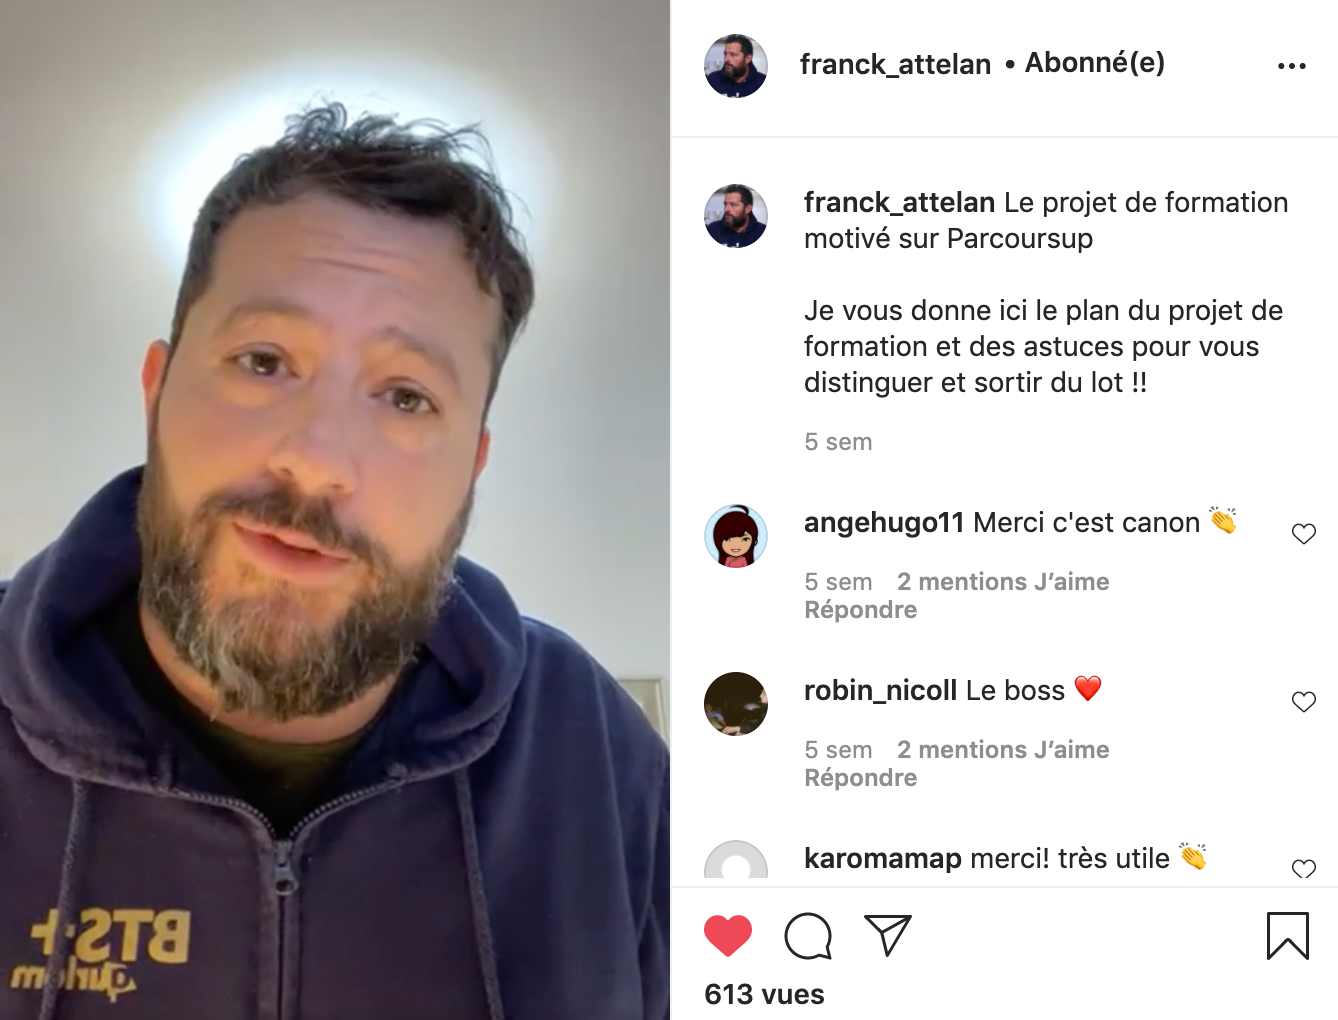Screen dimensions: 1338x1020
Task: Reply to angehugo11 with Répondre
Action: tap(861, 610)
